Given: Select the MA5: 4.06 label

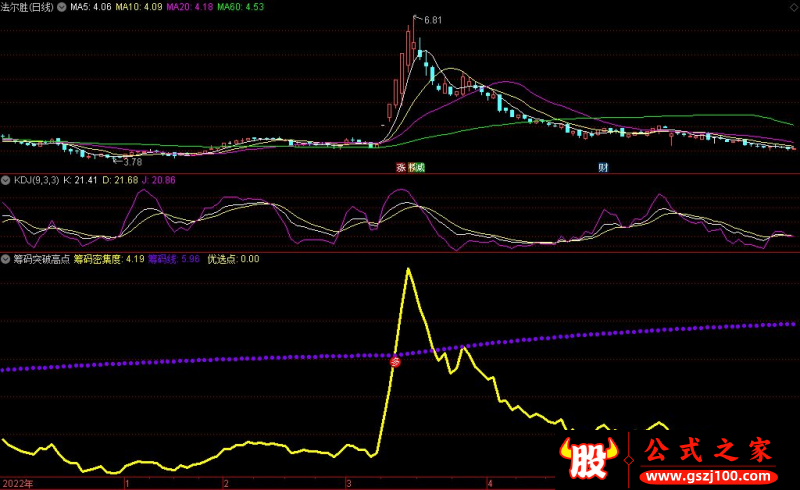Looking at the screenshot, I should (91, 7).
